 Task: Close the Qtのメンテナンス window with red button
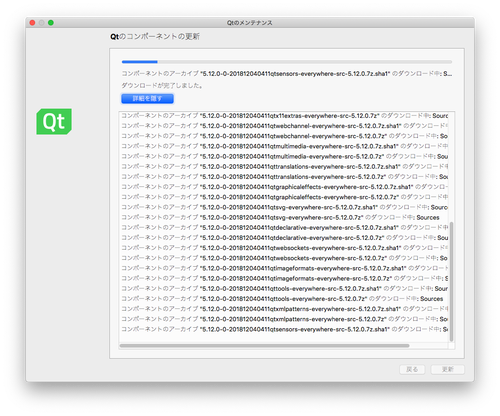coord(32,23)
